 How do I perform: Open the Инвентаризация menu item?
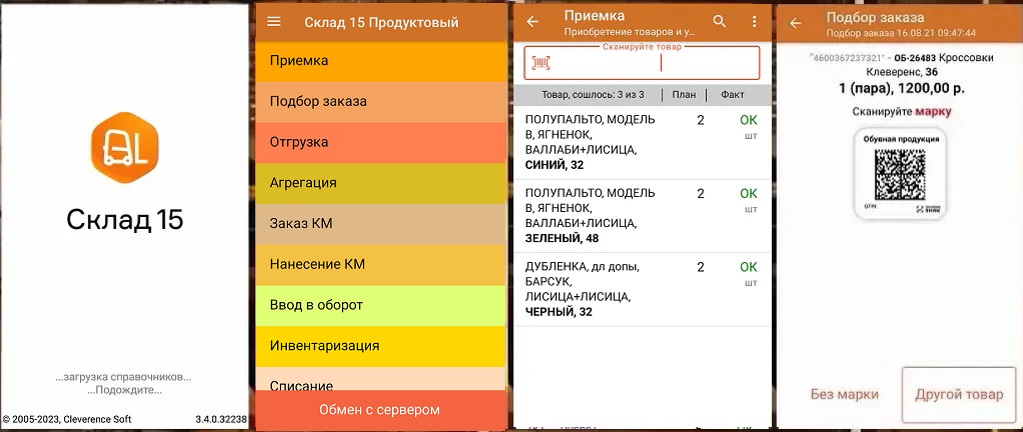pos(381,346)
